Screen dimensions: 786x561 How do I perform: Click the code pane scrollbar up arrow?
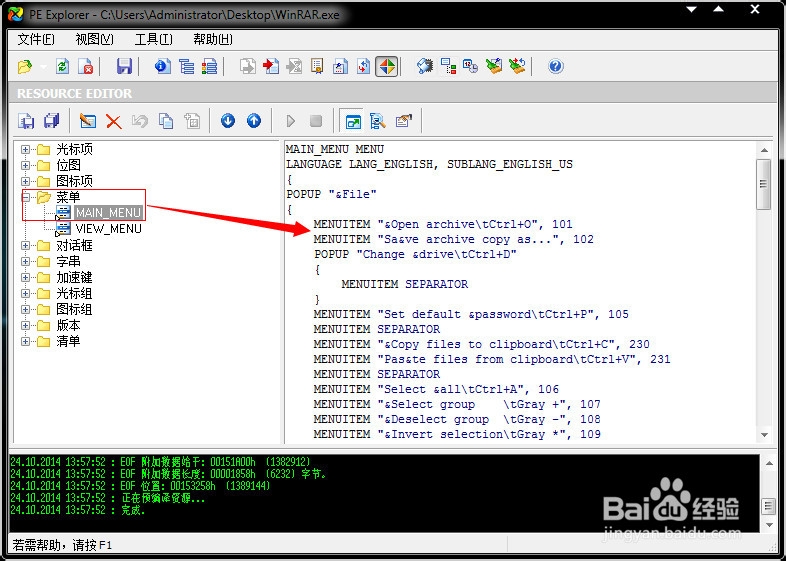tap(764, 150)
